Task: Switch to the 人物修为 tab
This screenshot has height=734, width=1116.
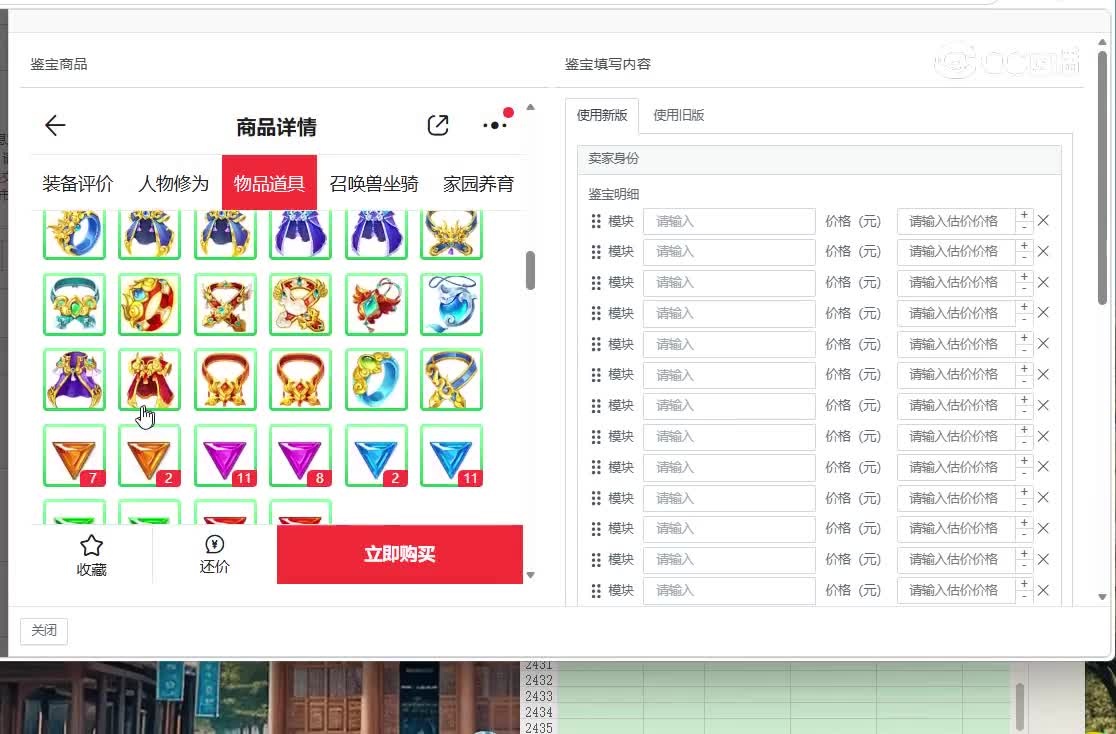Action: (x=173, y=184)
